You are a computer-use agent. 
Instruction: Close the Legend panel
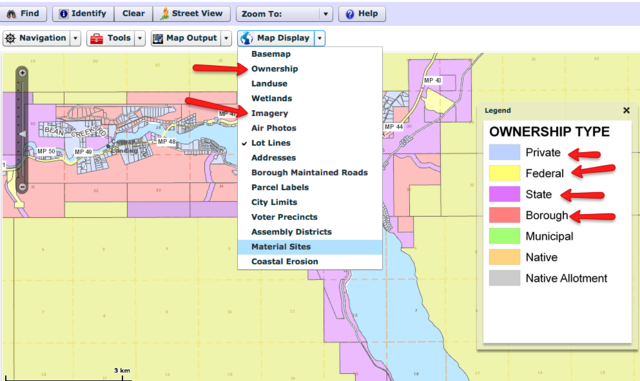click(627, 110)
